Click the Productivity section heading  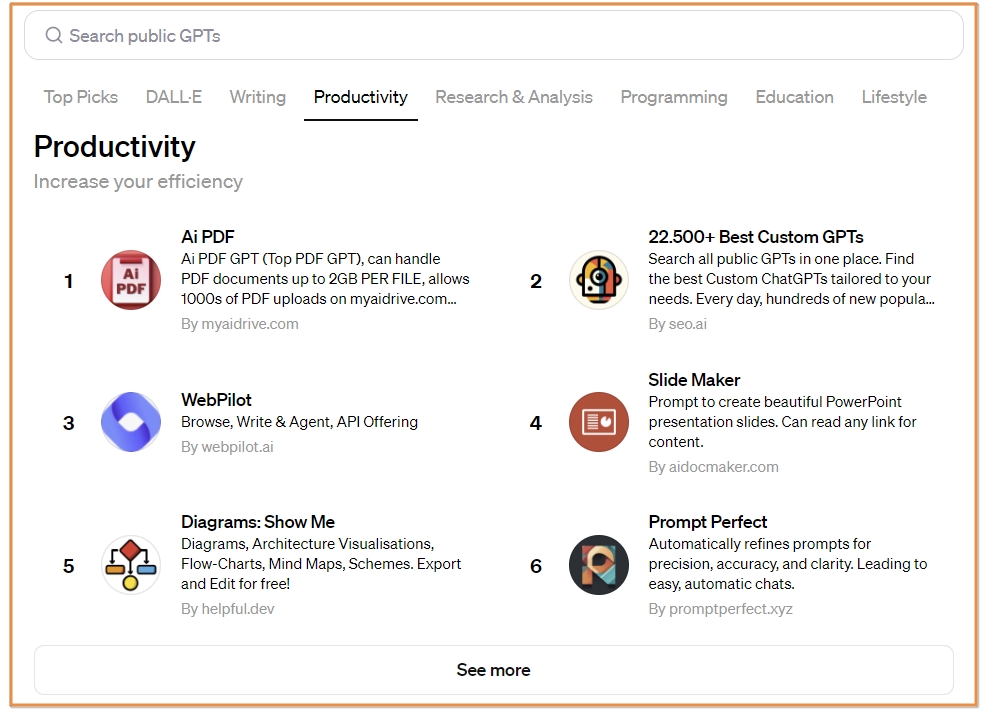tap(114, 147)
